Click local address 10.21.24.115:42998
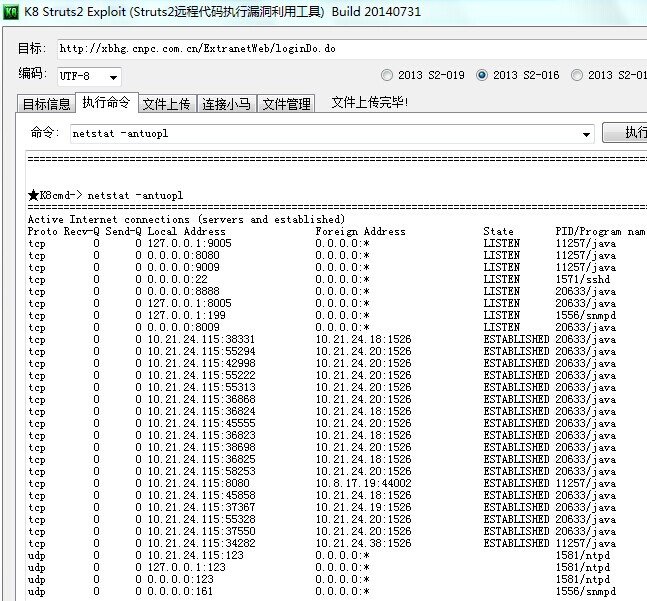 point(201,363)
